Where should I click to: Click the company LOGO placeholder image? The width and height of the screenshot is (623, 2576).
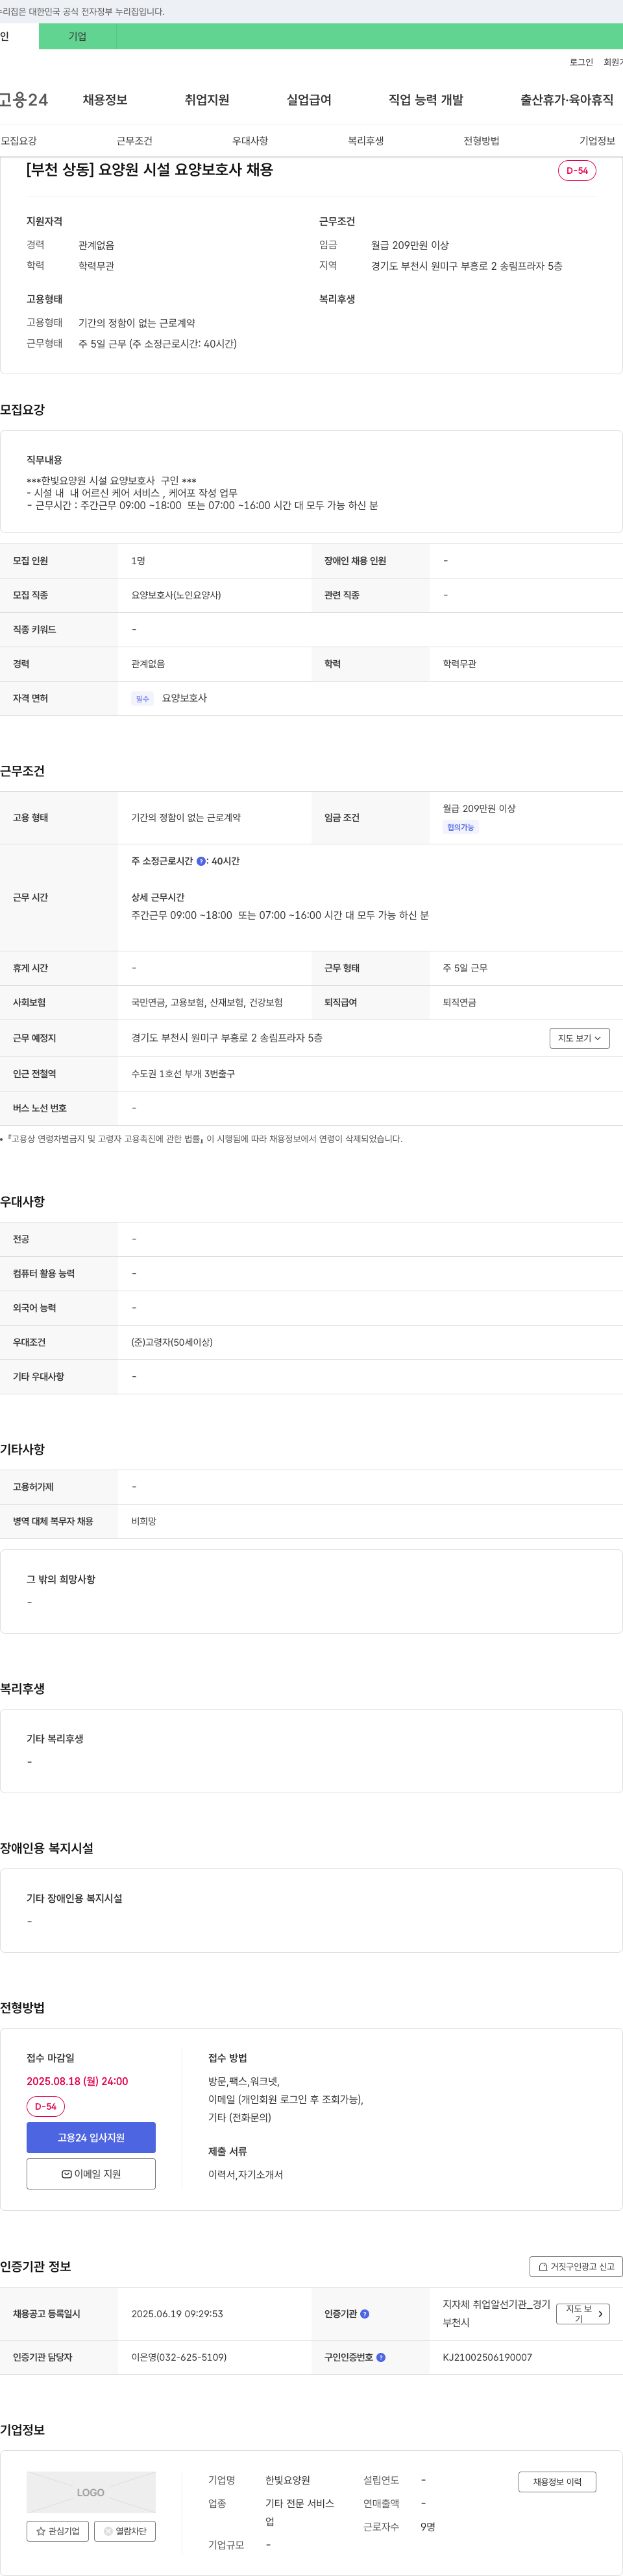pyautogui.click(x=91, y=2492)
